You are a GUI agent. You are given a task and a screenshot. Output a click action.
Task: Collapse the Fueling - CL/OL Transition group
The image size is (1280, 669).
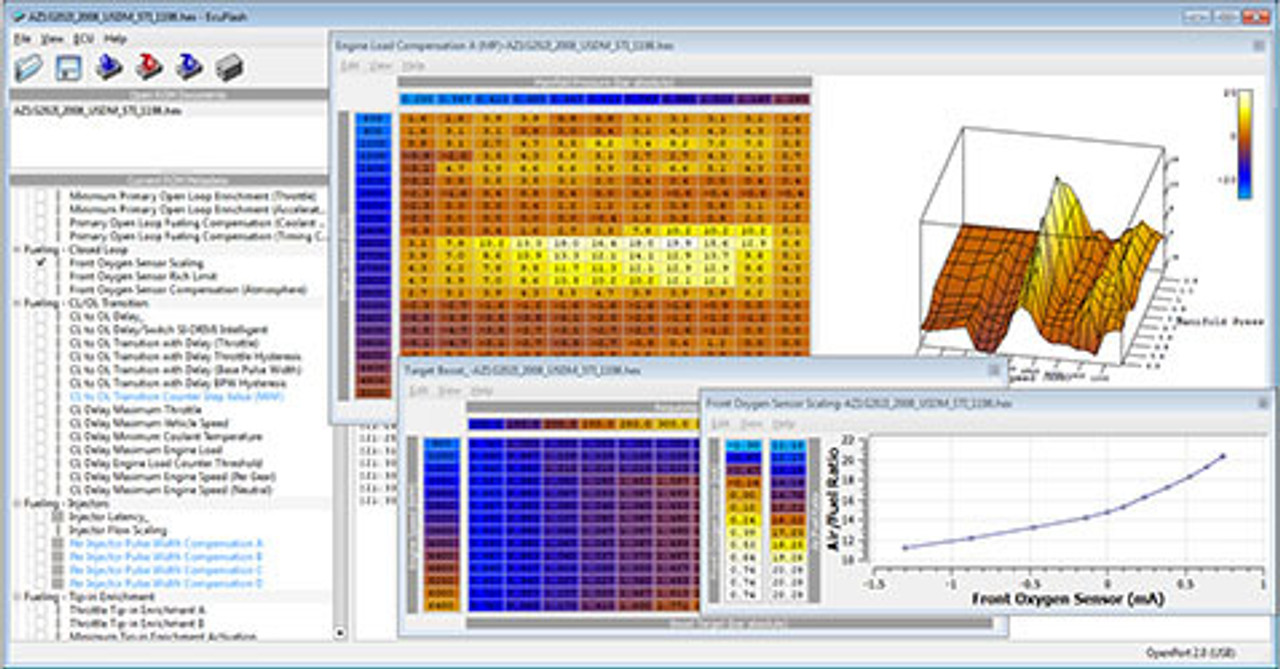(x=16, y=302)
